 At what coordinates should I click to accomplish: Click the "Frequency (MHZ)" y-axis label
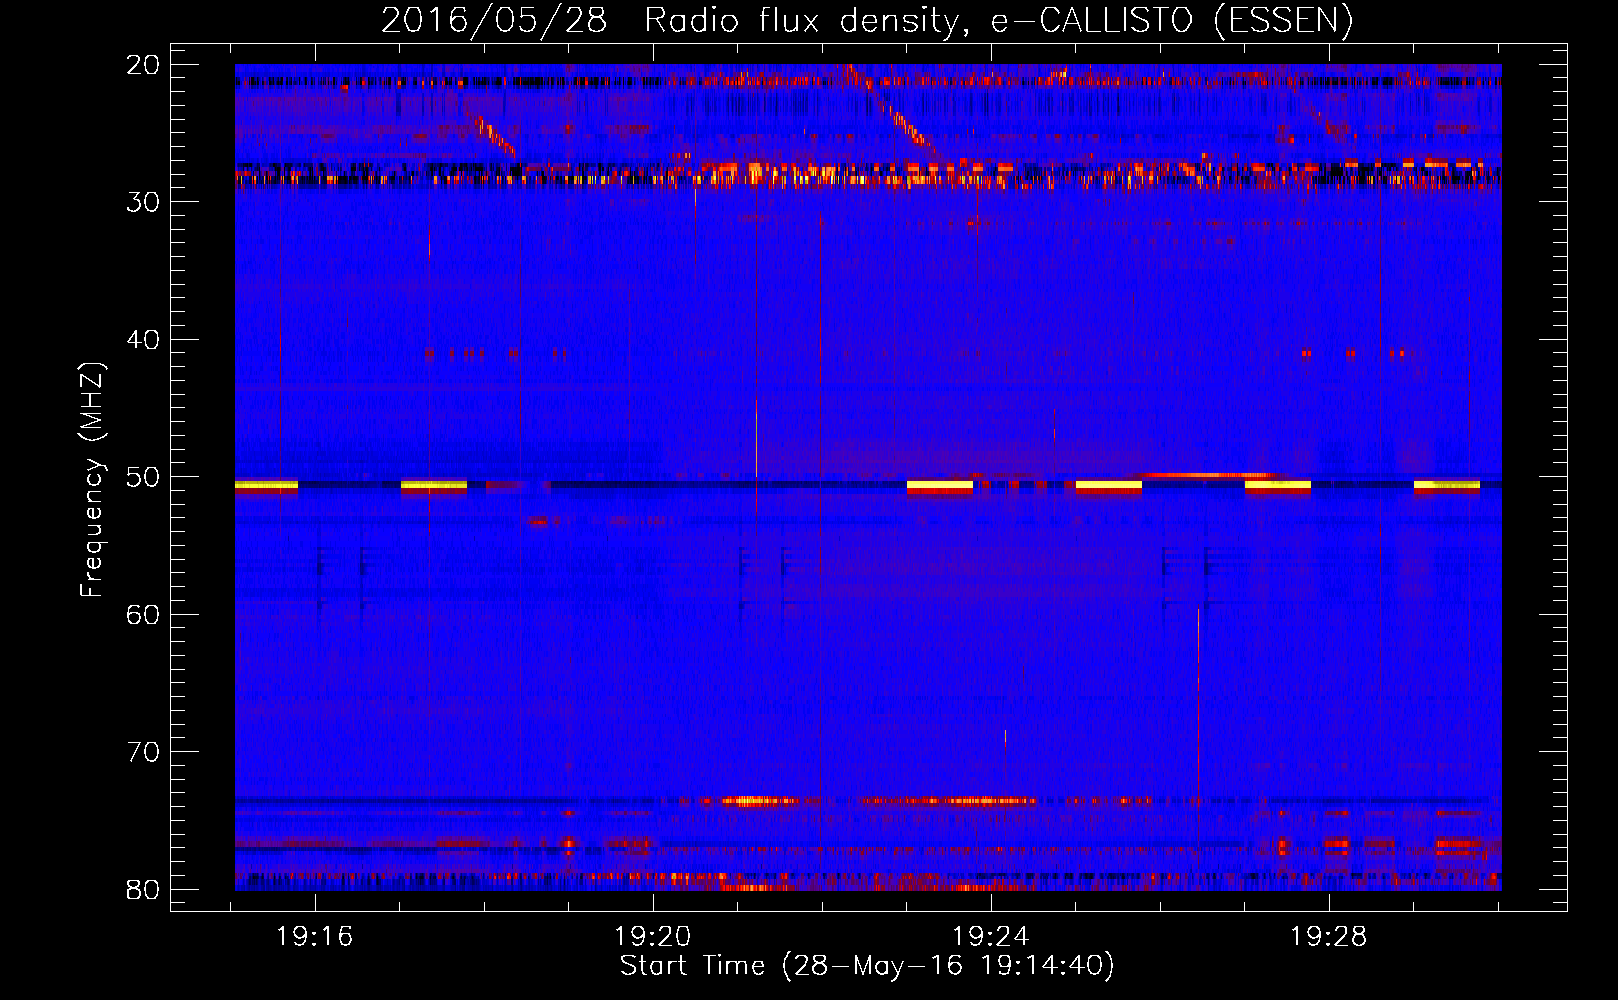92,480
